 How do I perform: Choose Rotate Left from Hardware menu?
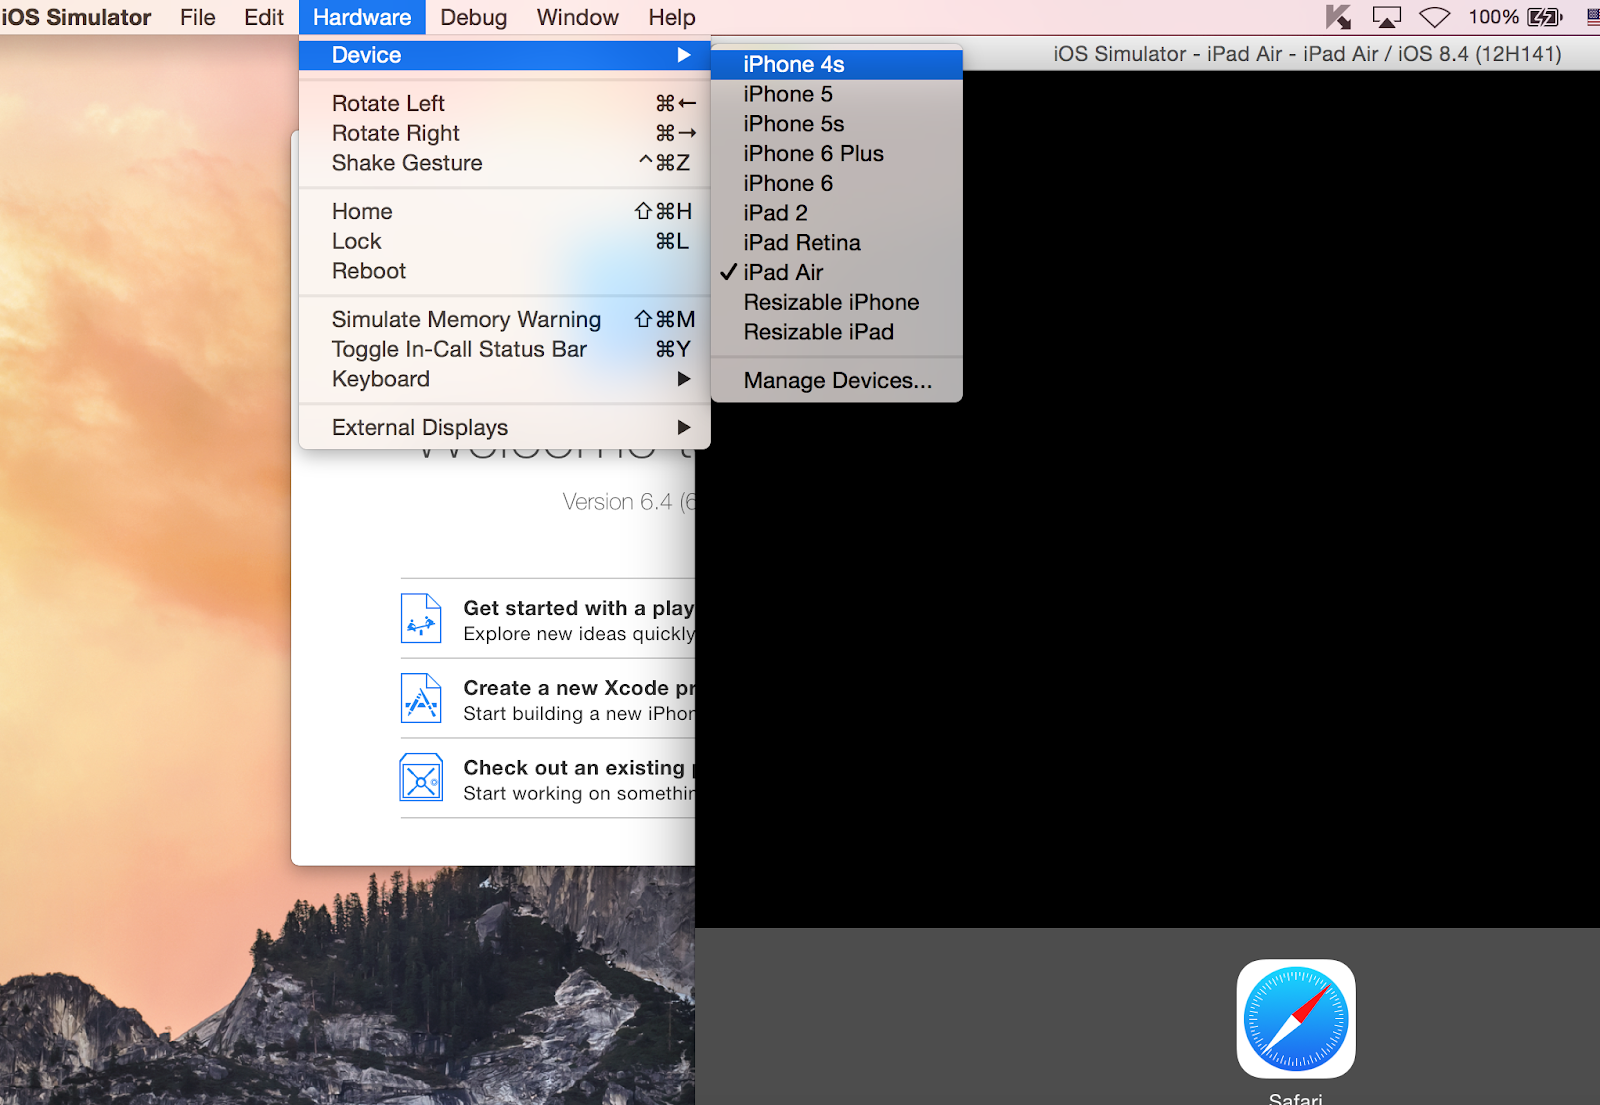[x=505, y=103]
